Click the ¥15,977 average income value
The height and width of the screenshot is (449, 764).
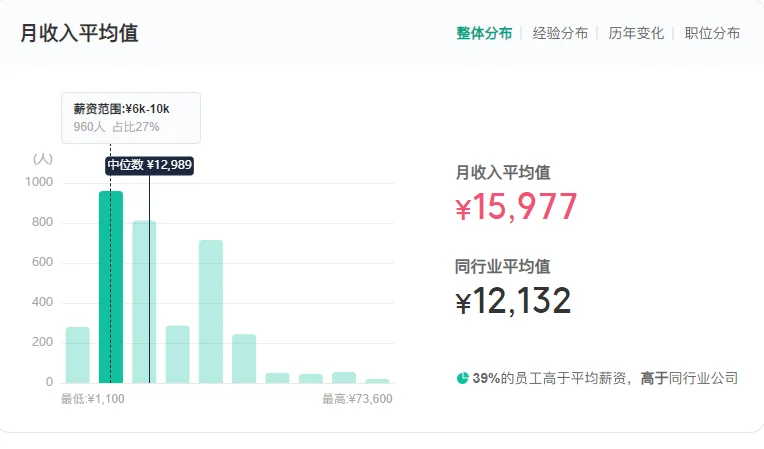516,206
